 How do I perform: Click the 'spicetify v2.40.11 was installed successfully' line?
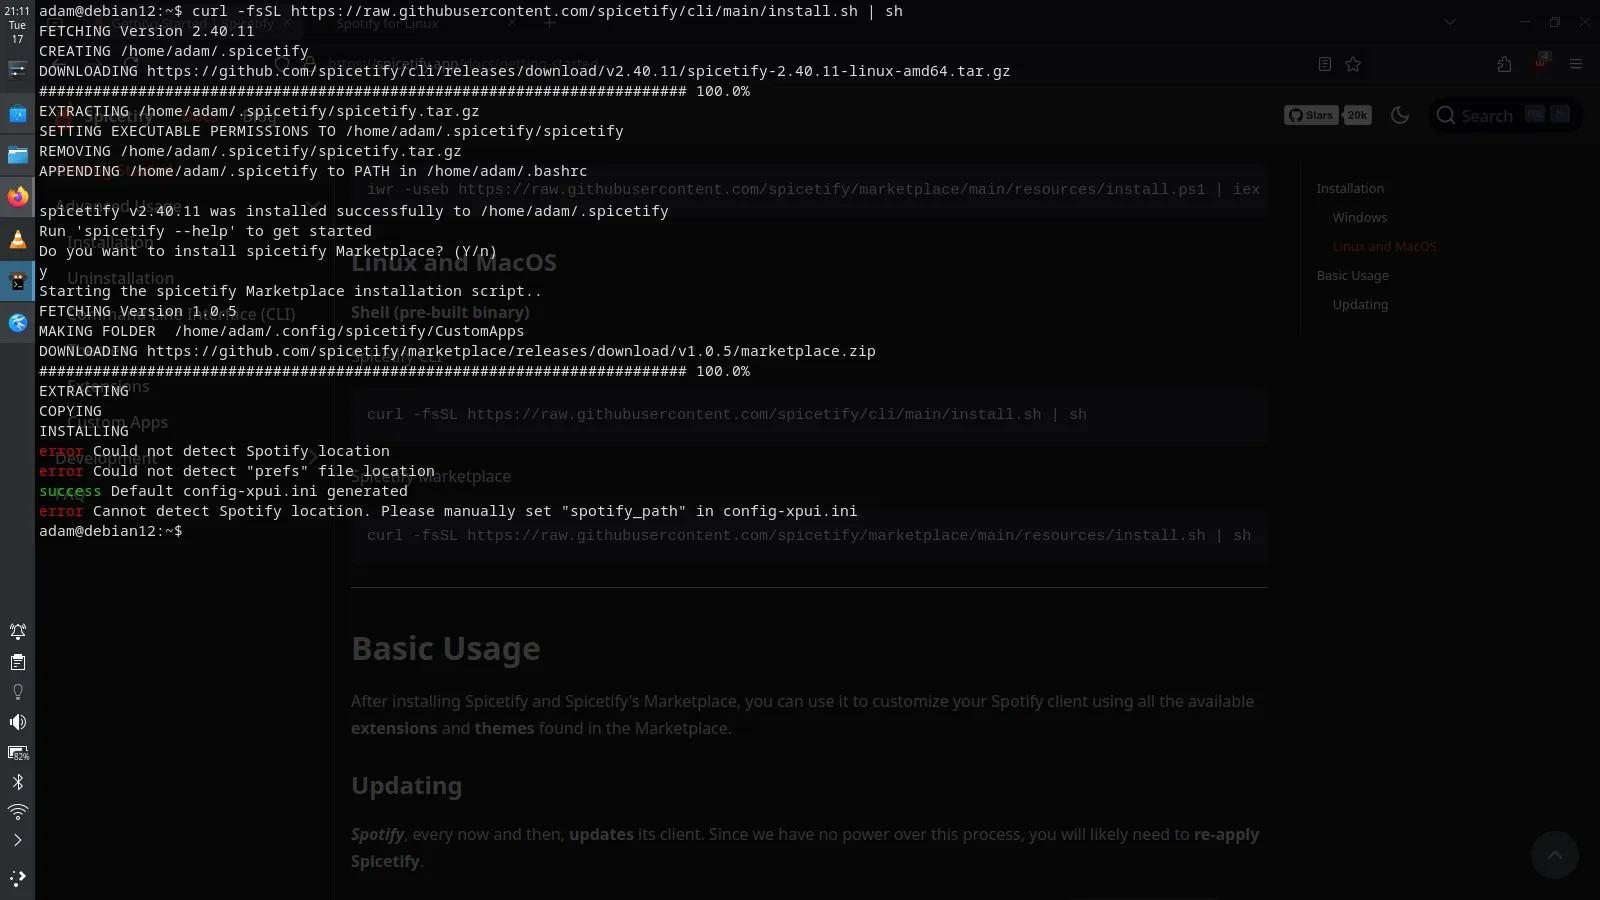(354, 211)
